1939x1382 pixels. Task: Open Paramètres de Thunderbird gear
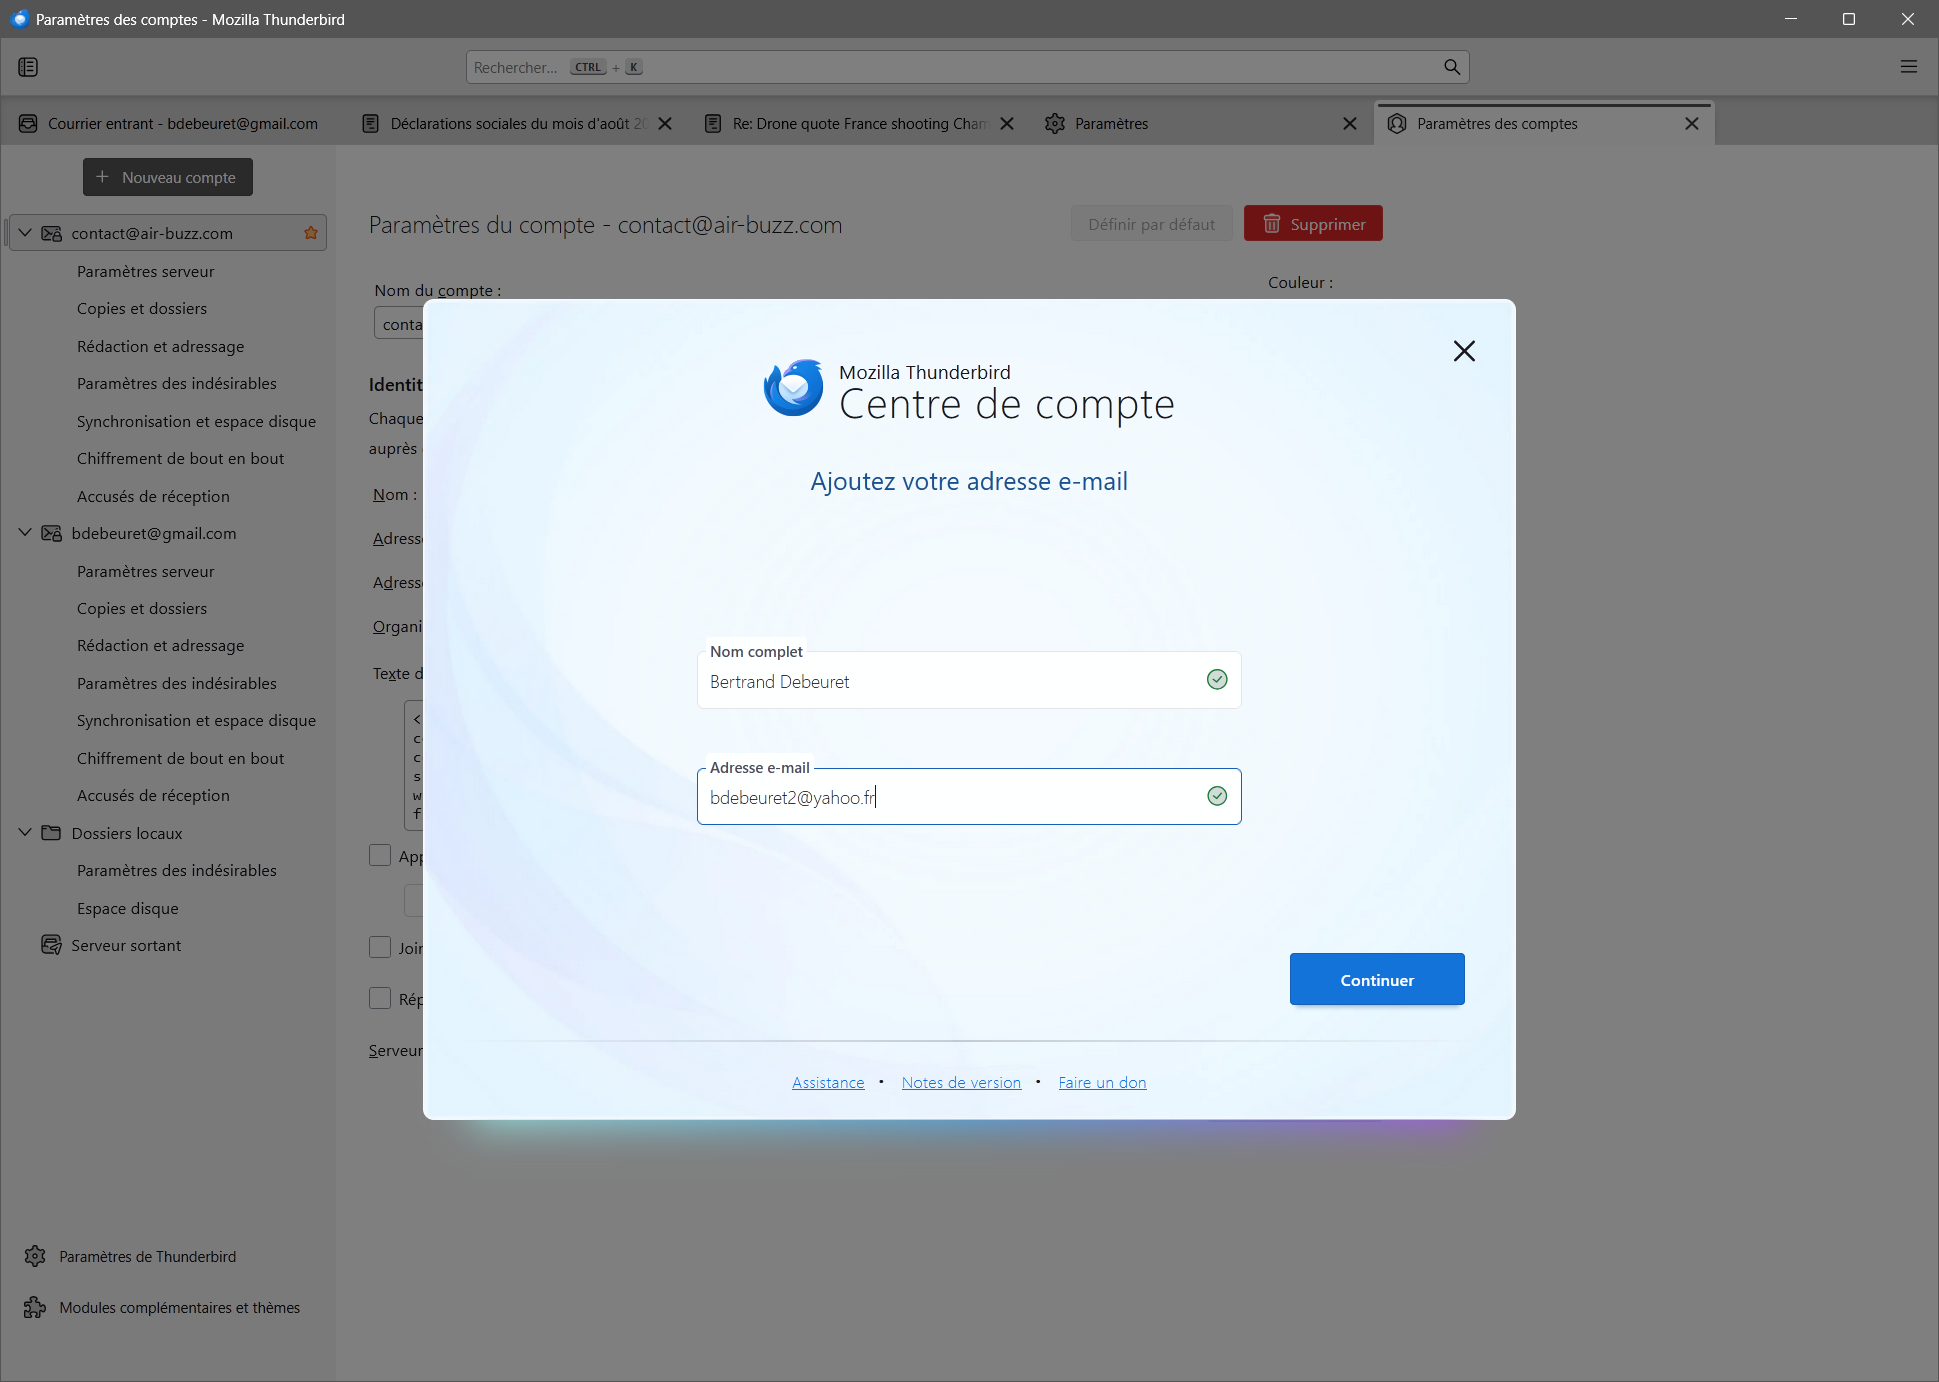point(35,1256)
